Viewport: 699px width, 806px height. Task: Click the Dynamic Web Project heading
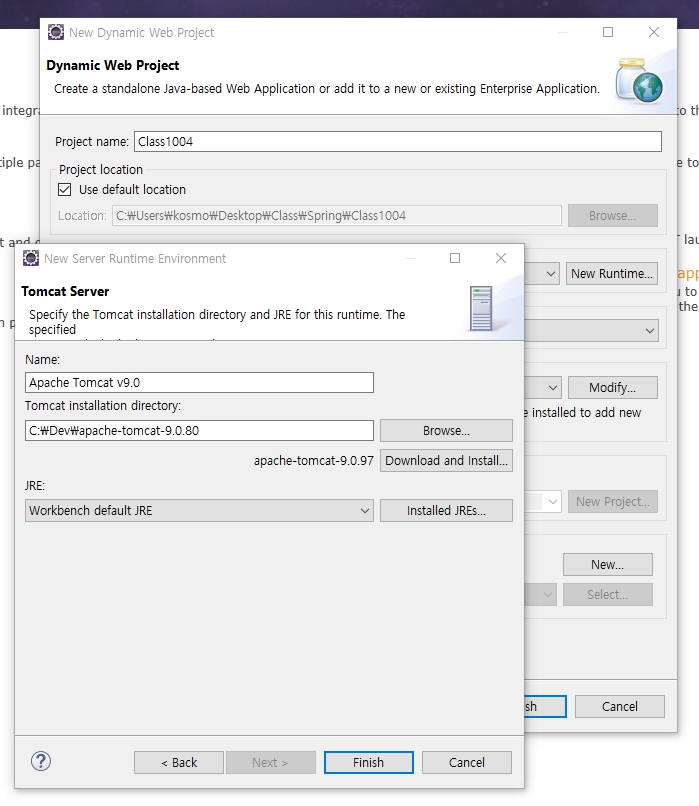(x=113, y=65)
